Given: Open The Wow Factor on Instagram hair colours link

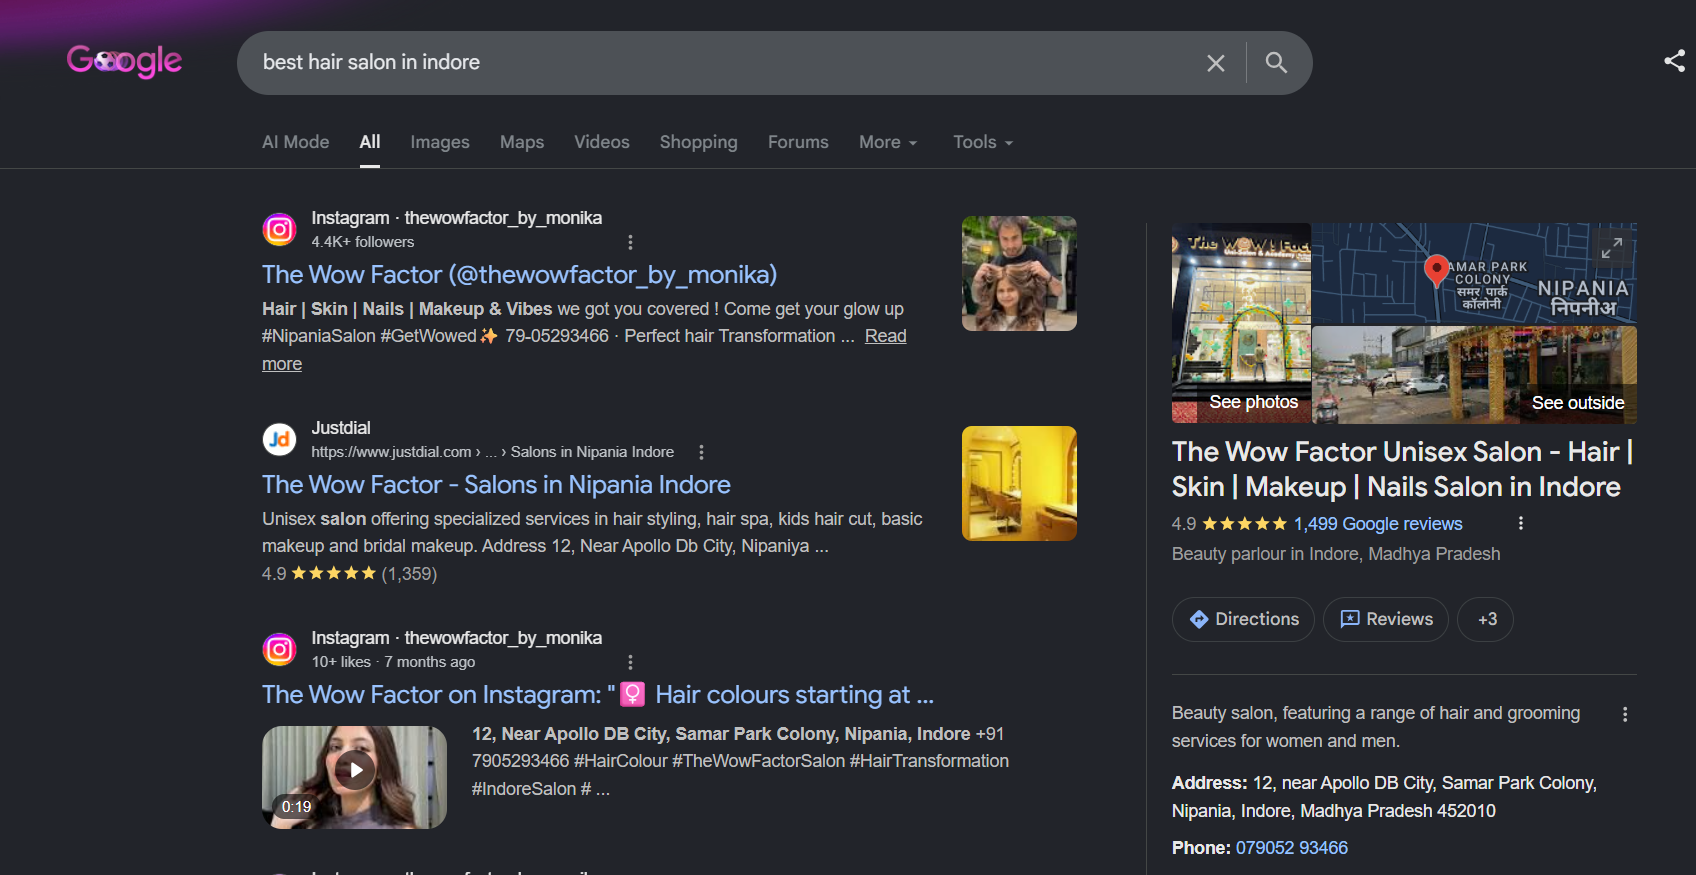Looking at the screenshot, I should pyautogui.click(x=598, y=694).
